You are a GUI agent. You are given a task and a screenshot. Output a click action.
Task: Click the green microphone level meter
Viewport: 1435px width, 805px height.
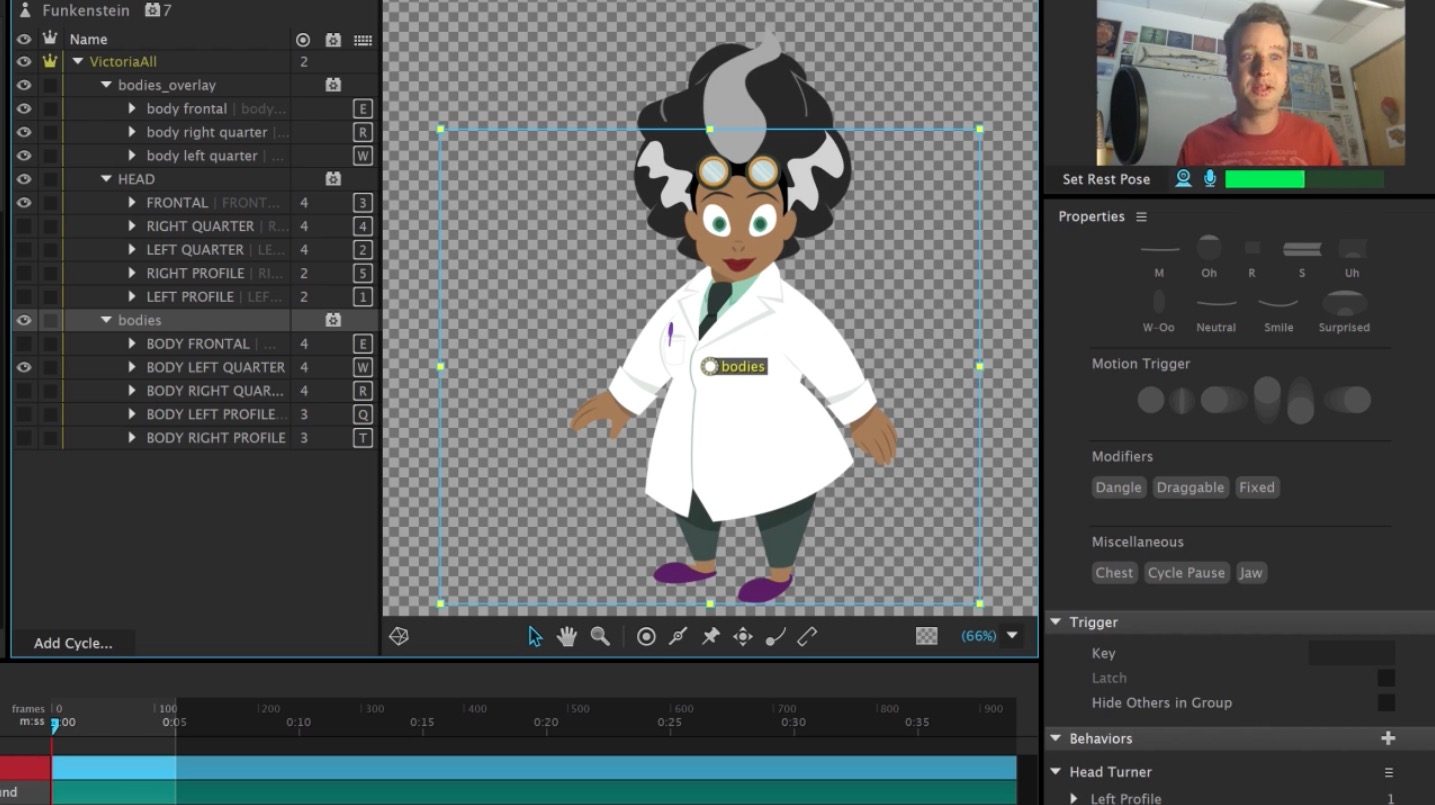click(1304, 179)
